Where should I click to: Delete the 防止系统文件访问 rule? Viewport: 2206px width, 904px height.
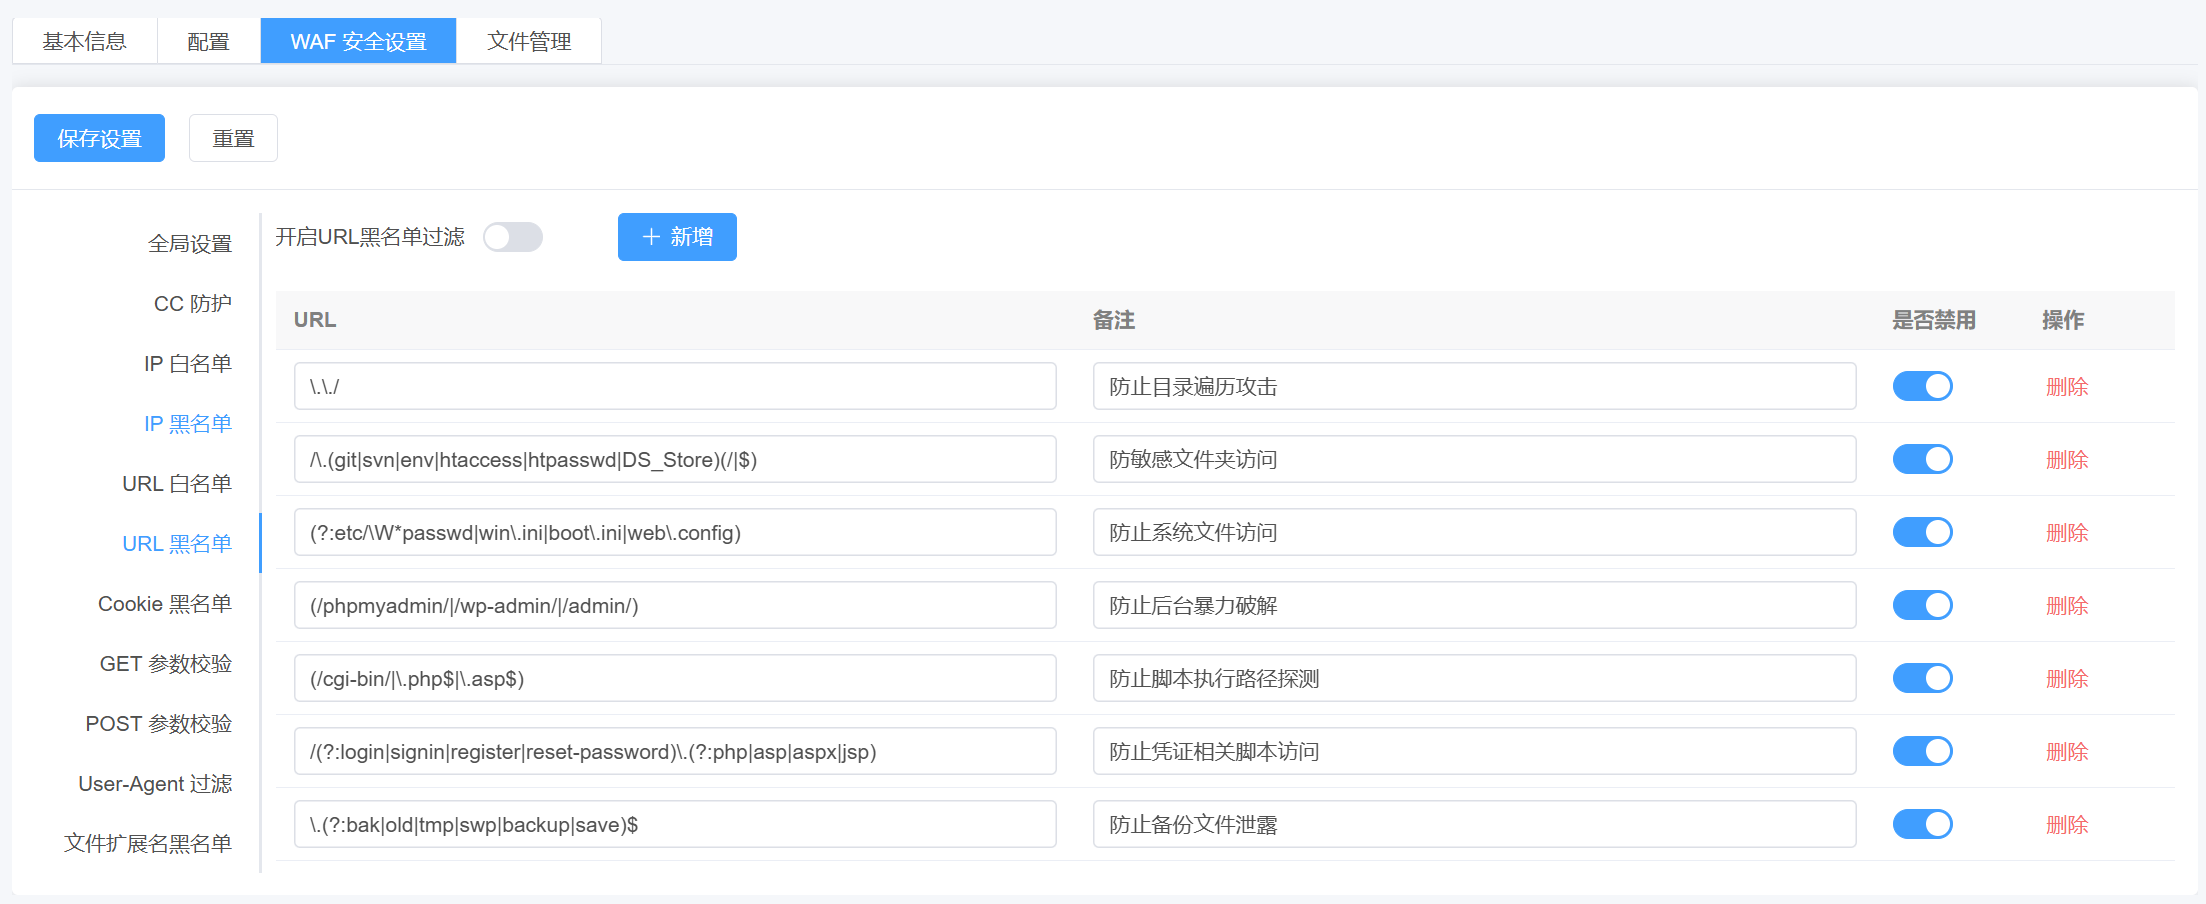pyautogui.click(x=2067, y=533)
